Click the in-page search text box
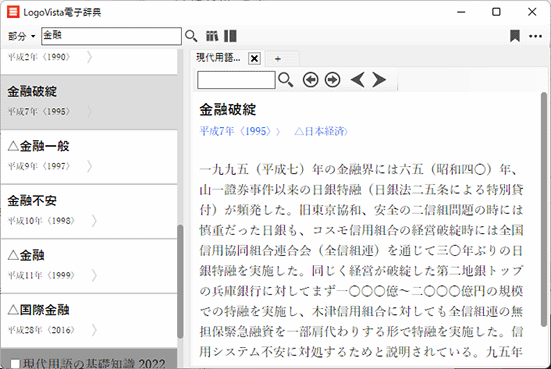Screen dimensions: 551x369 236,80
